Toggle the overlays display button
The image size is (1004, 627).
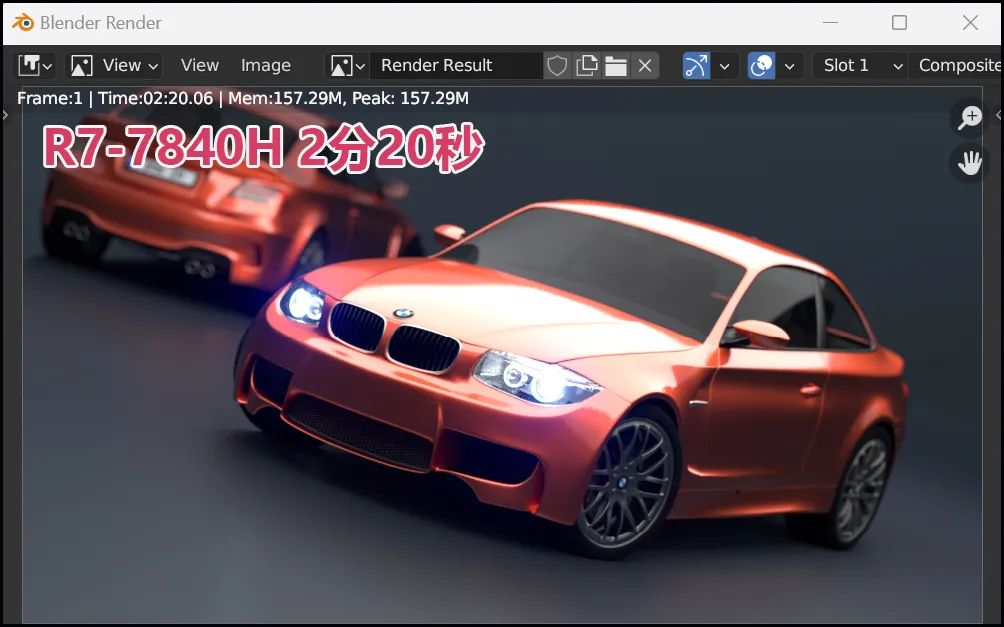pos(761,65)
